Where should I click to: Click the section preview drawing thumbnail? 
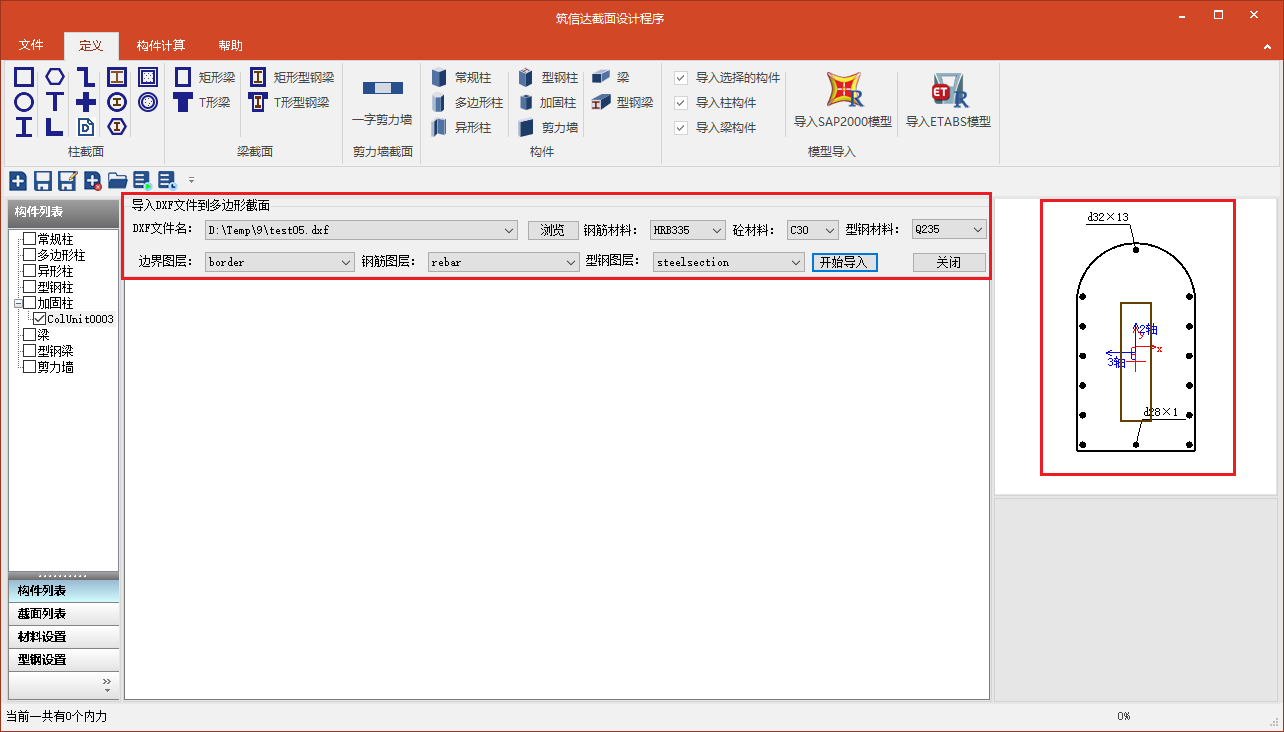coord(1137,337)
